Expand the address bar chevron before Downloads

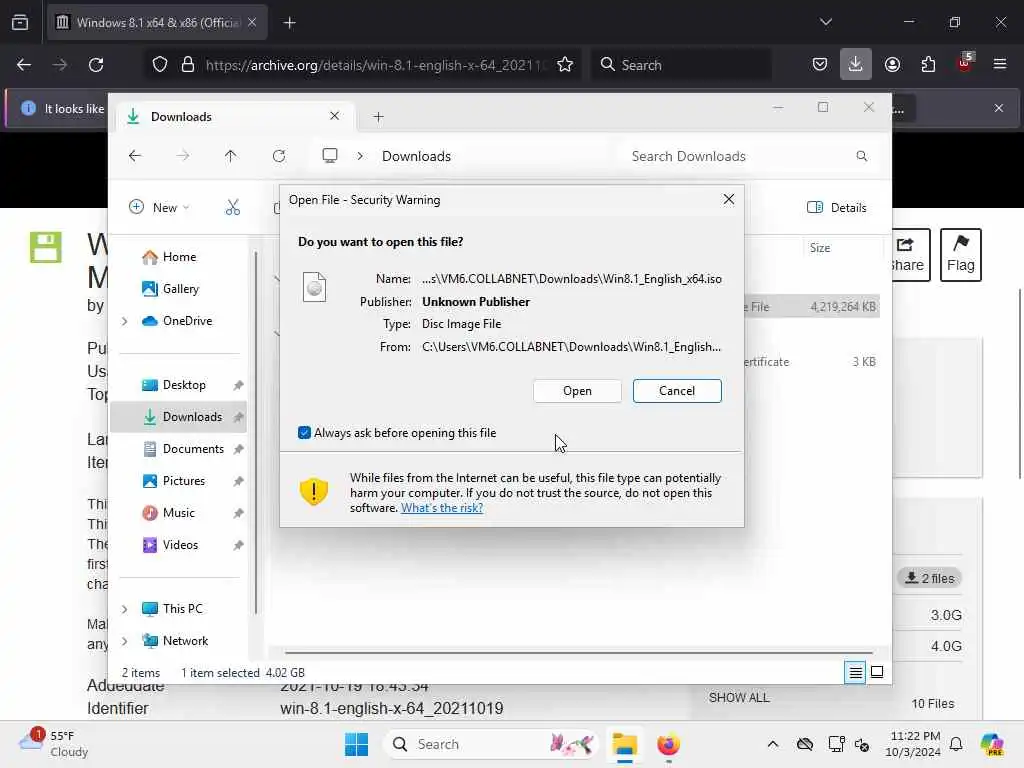point(360,156)
